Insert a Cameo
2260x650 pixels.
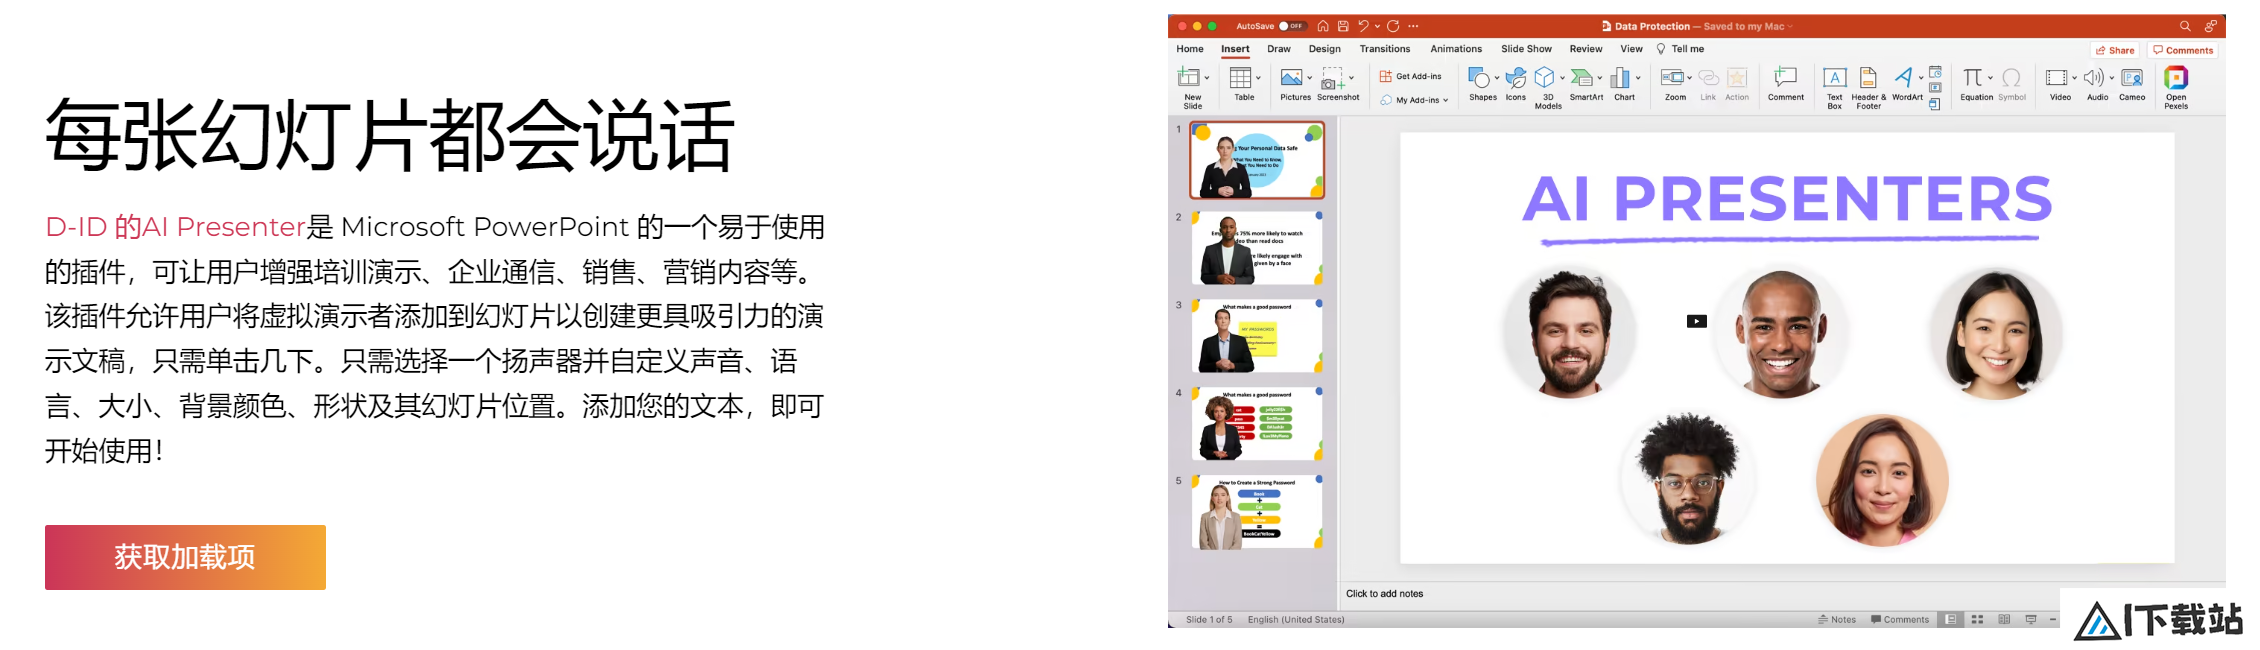2132,84
